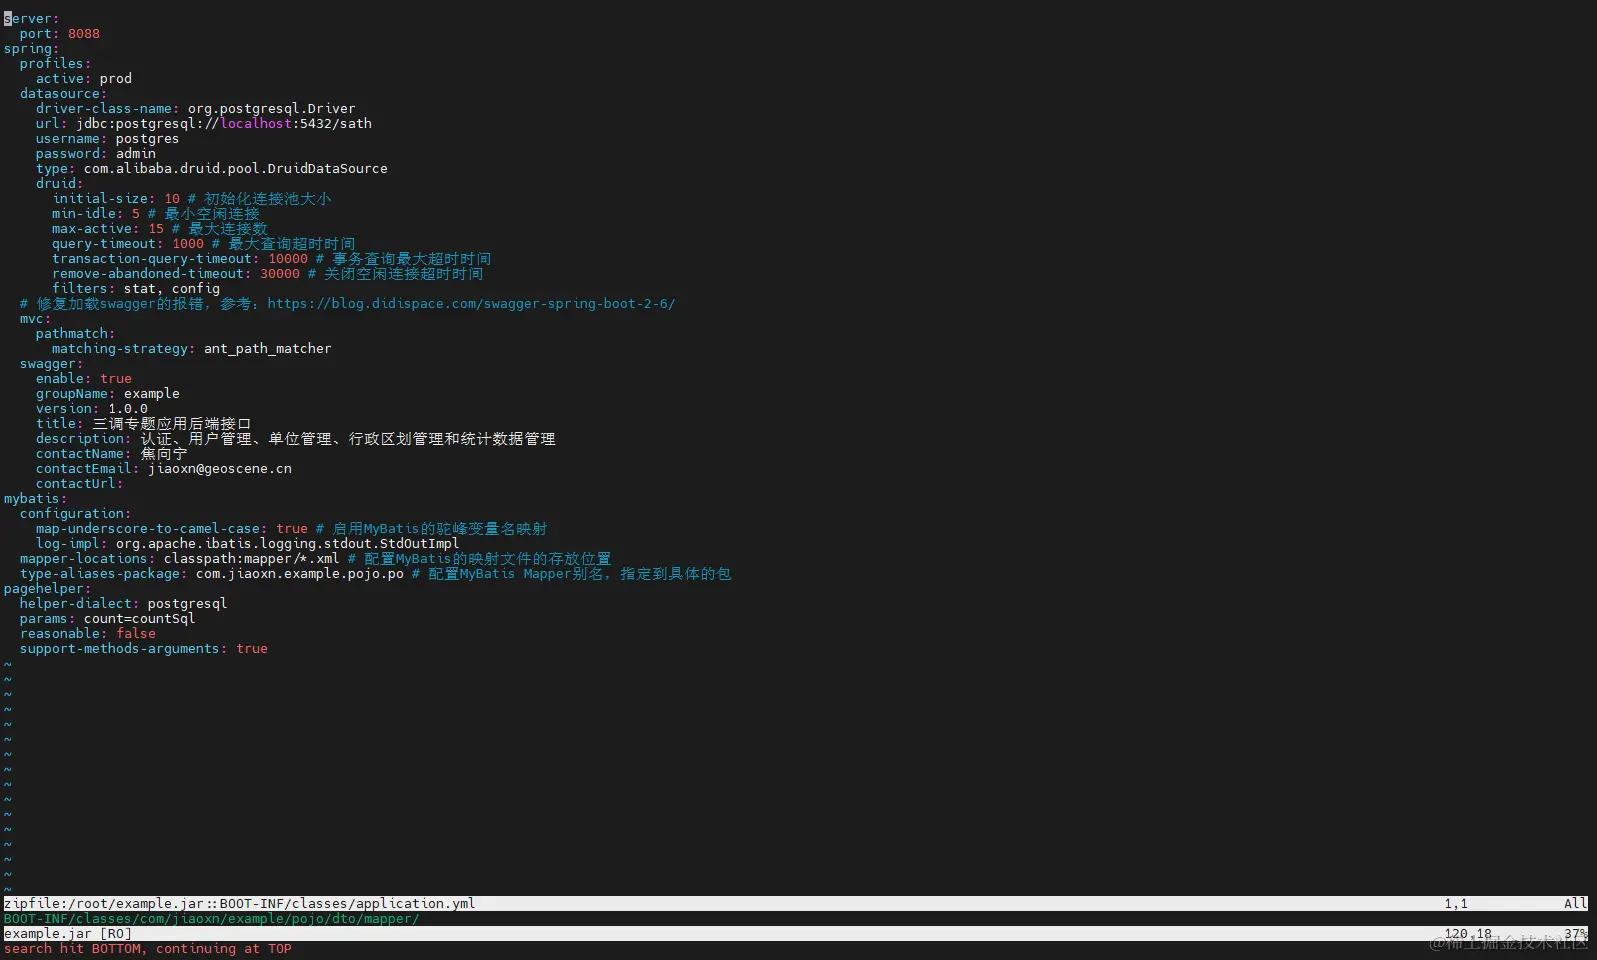The width and height of the screenshot is (1597, 960).
Task: Click the email jiaoxn@geoscene.cn
Action: (220, 469)
